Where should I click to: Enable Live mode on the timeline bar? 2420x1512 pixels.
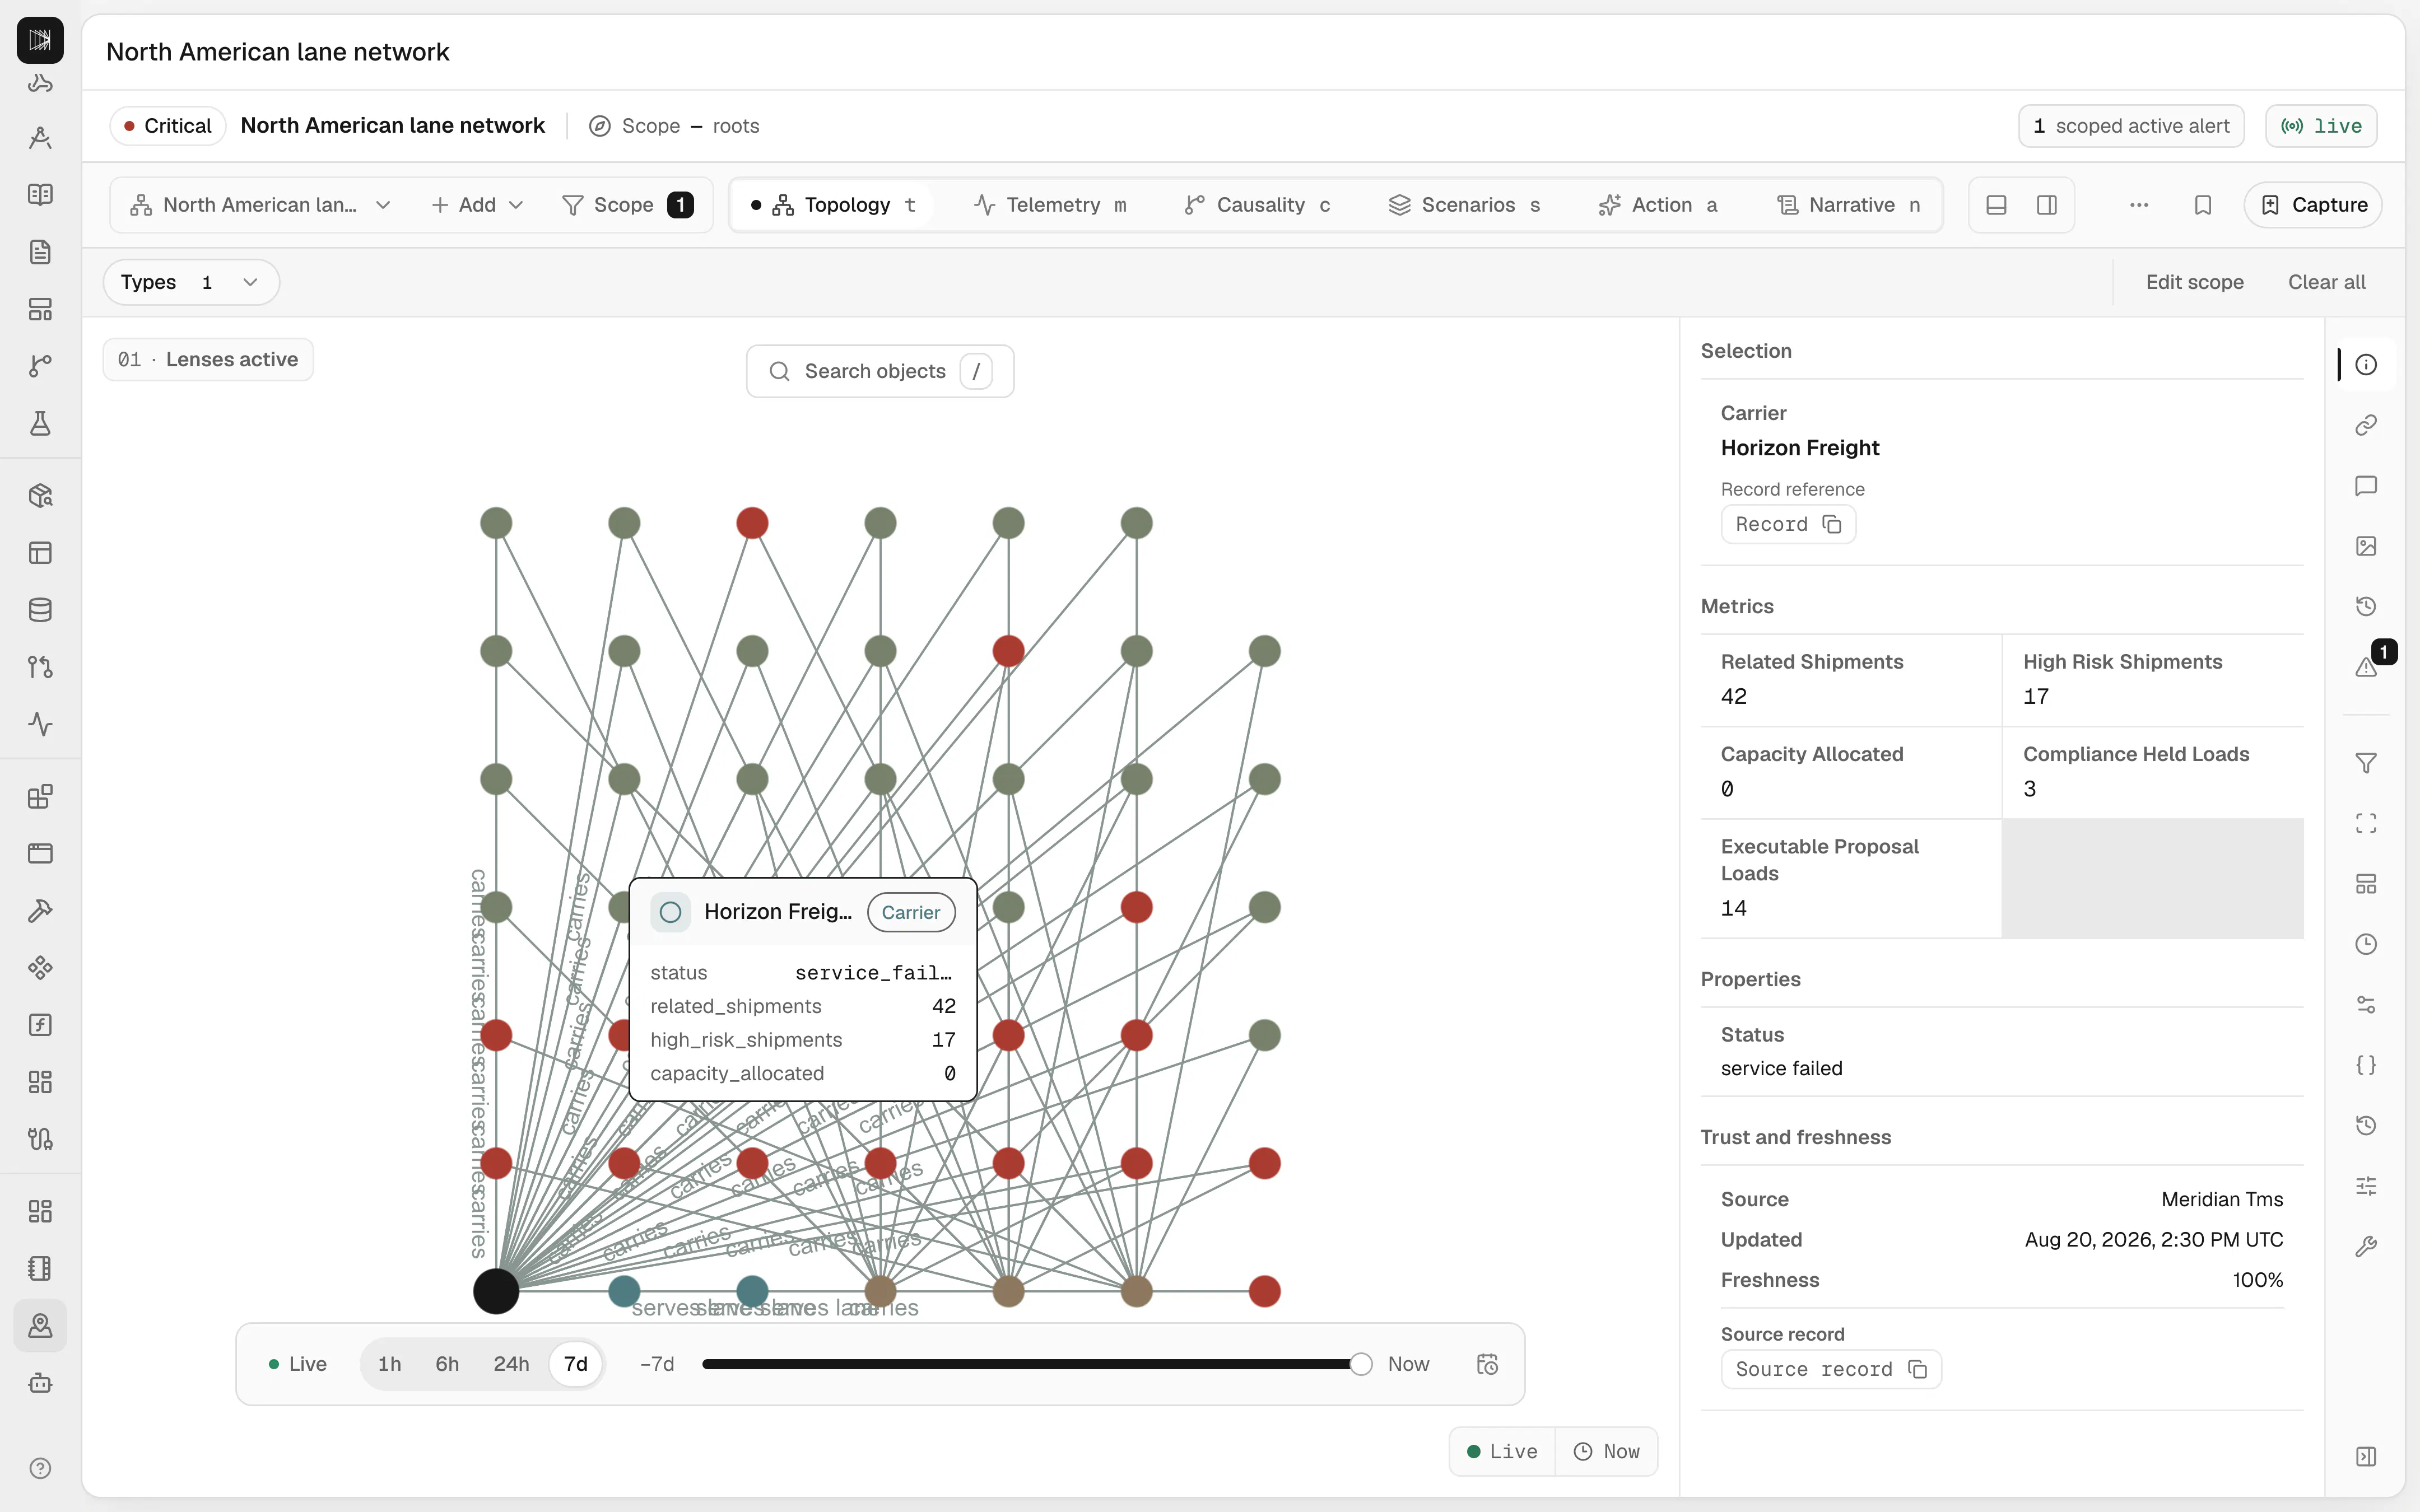[x=298, y=1364]
